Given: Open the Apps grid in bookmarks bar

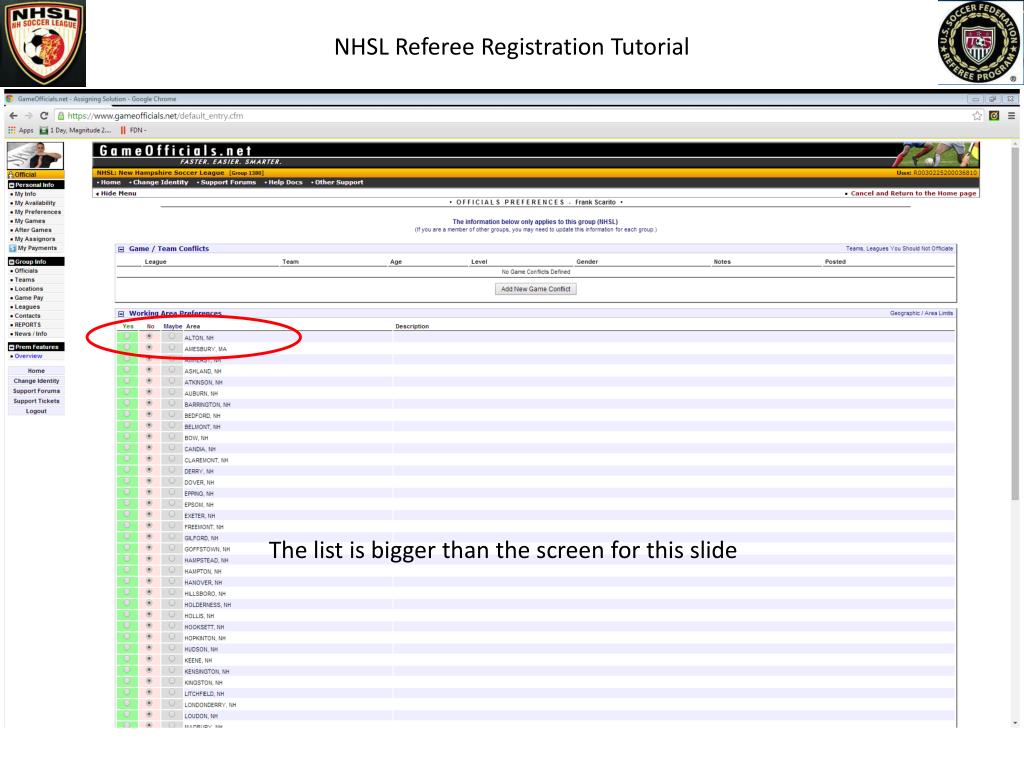Looking at the screenshot, I should pos(20,130).
